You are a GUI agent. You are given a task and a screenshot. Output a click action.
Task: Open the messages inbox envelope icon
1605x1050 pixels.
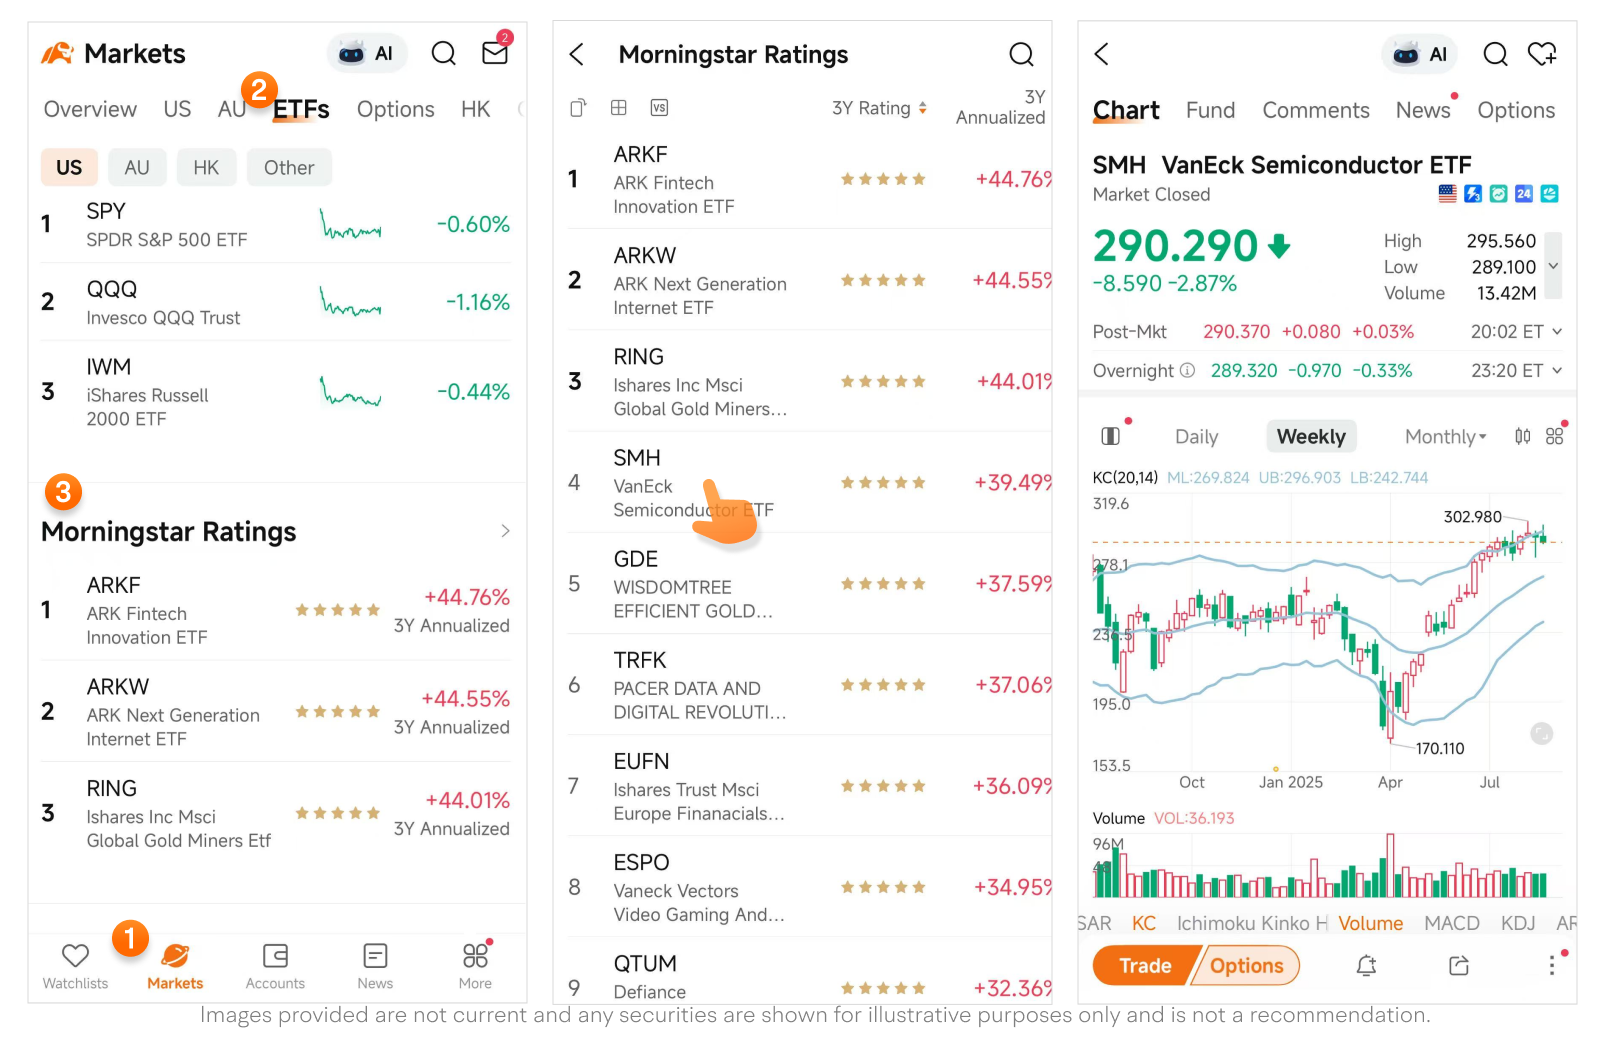coord(496,52)
